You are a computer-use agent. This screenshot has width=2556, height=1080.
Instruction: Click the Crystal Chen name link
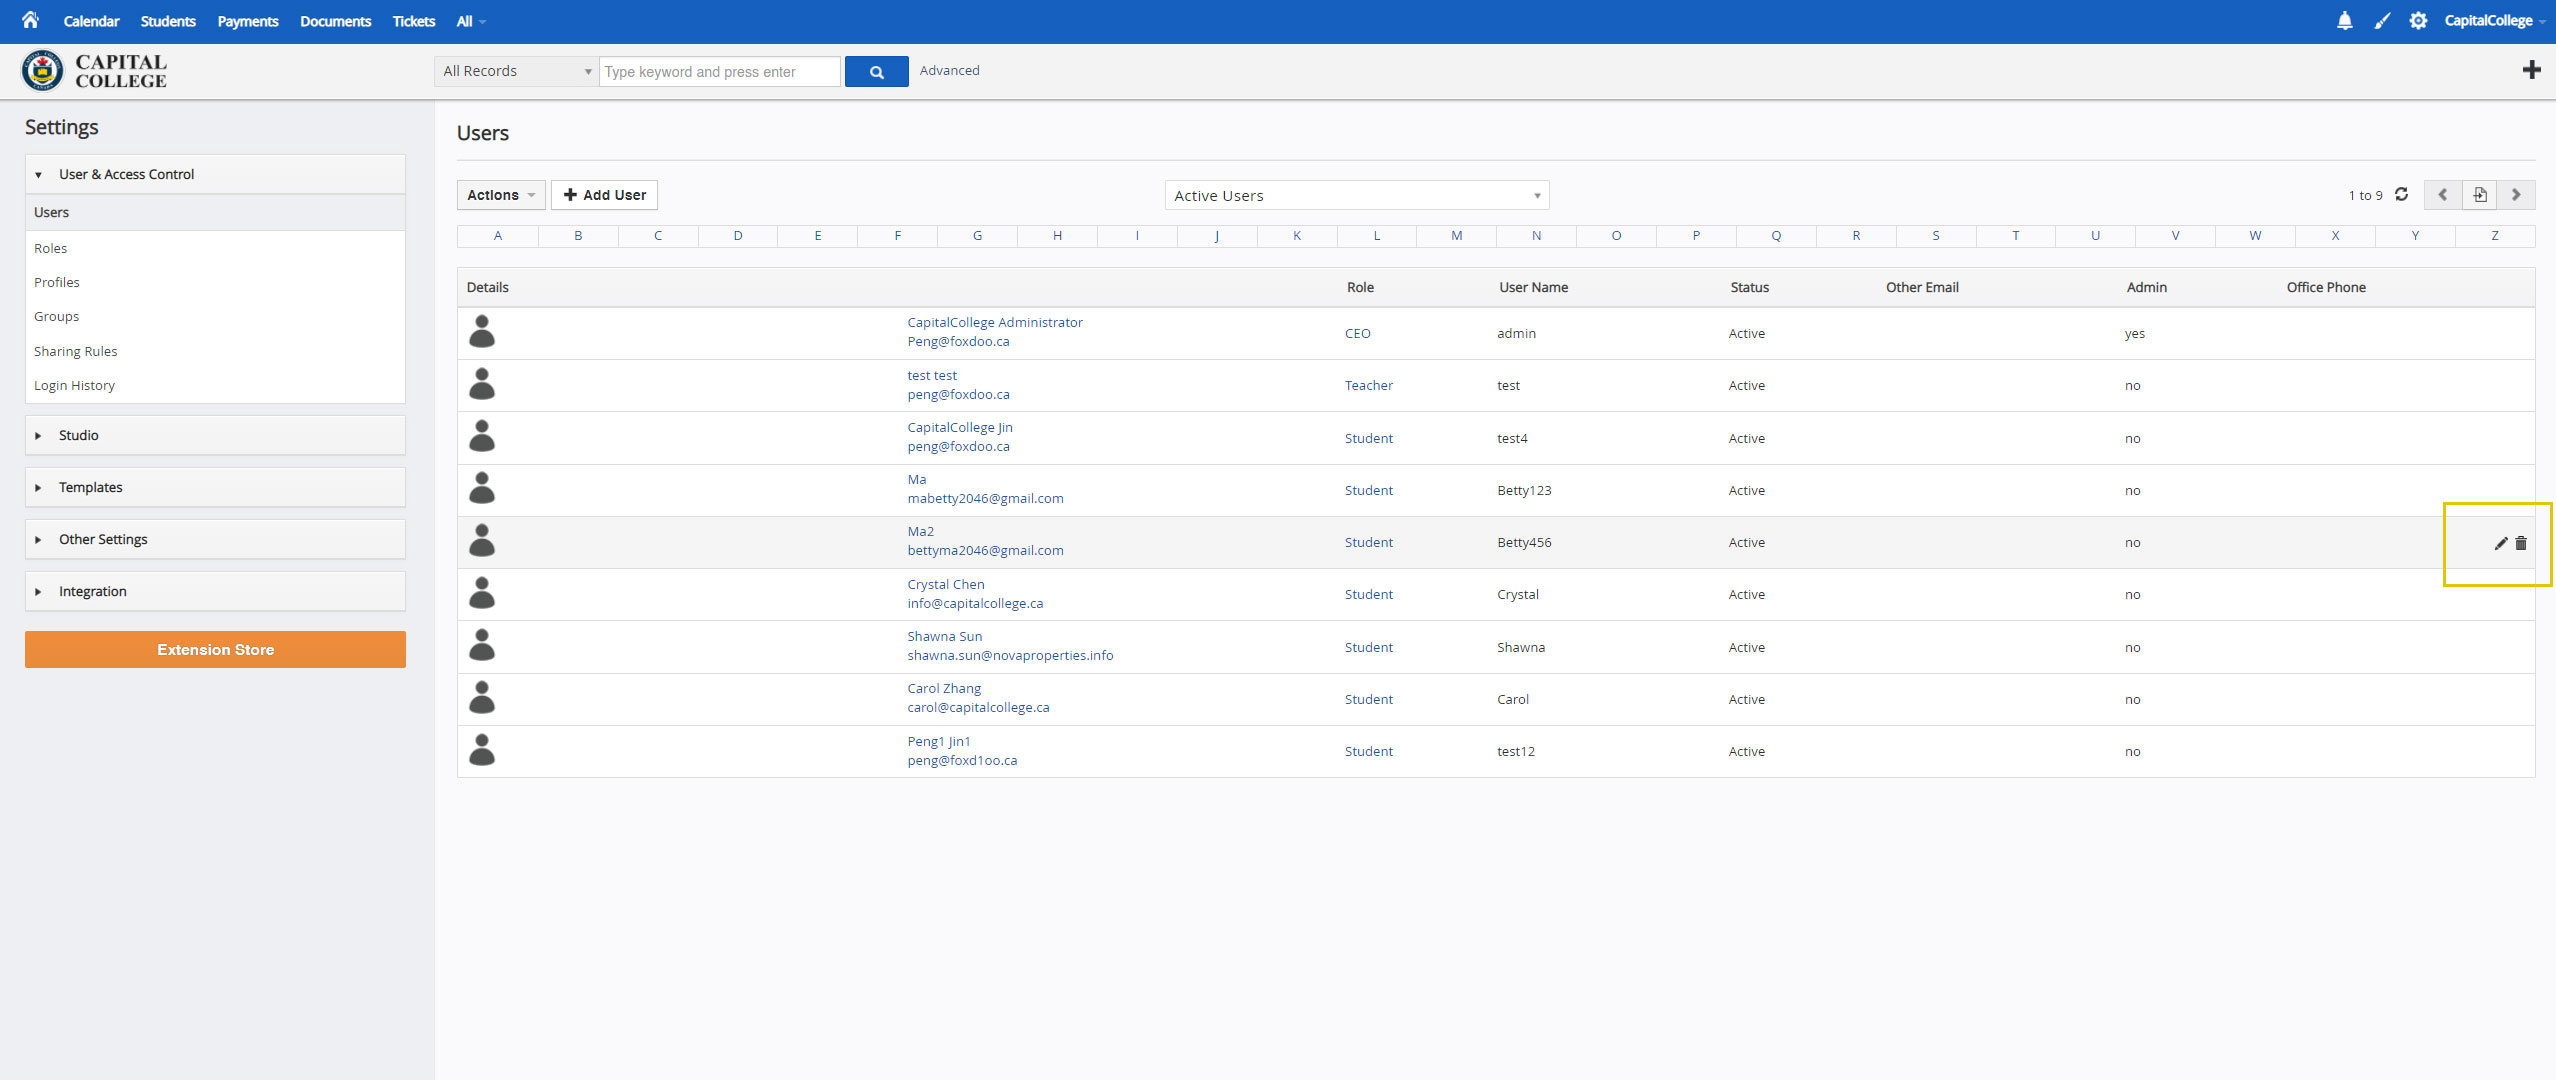point(946,584)
